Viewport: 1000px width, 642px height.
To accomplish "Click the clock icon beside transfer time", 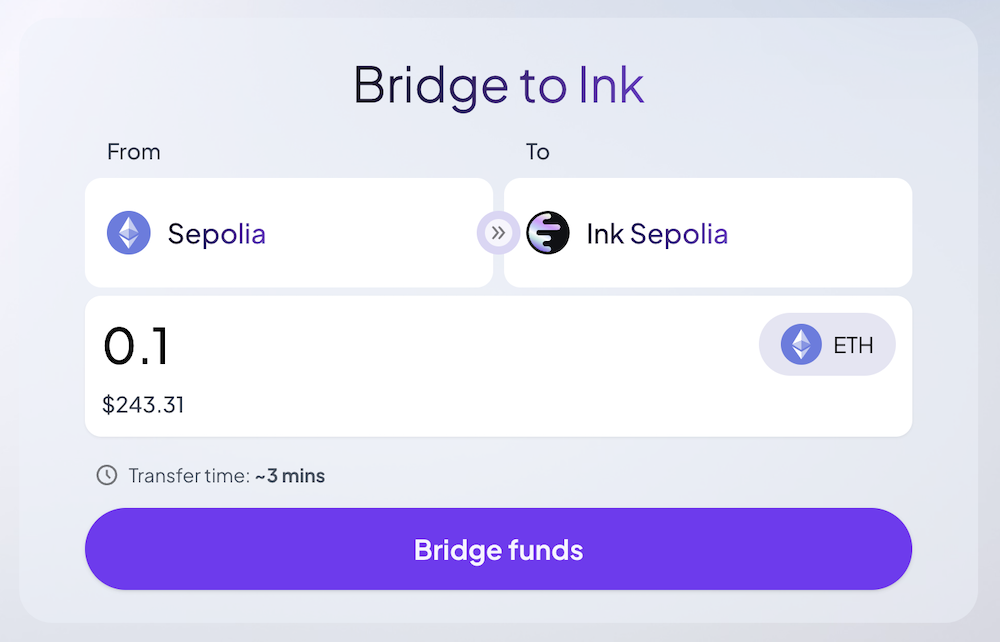I will pos(106,476).
